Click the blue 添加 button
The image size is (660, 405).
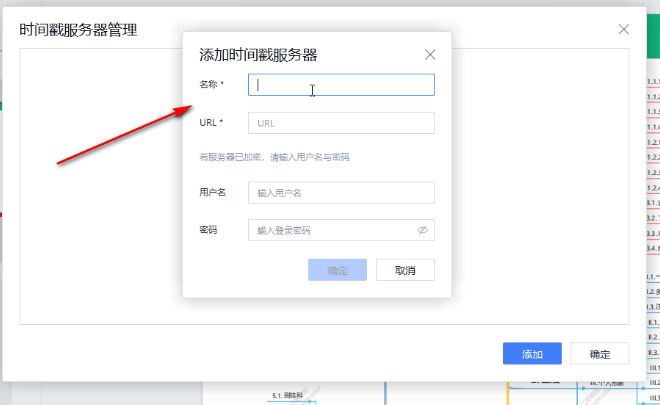532,354
